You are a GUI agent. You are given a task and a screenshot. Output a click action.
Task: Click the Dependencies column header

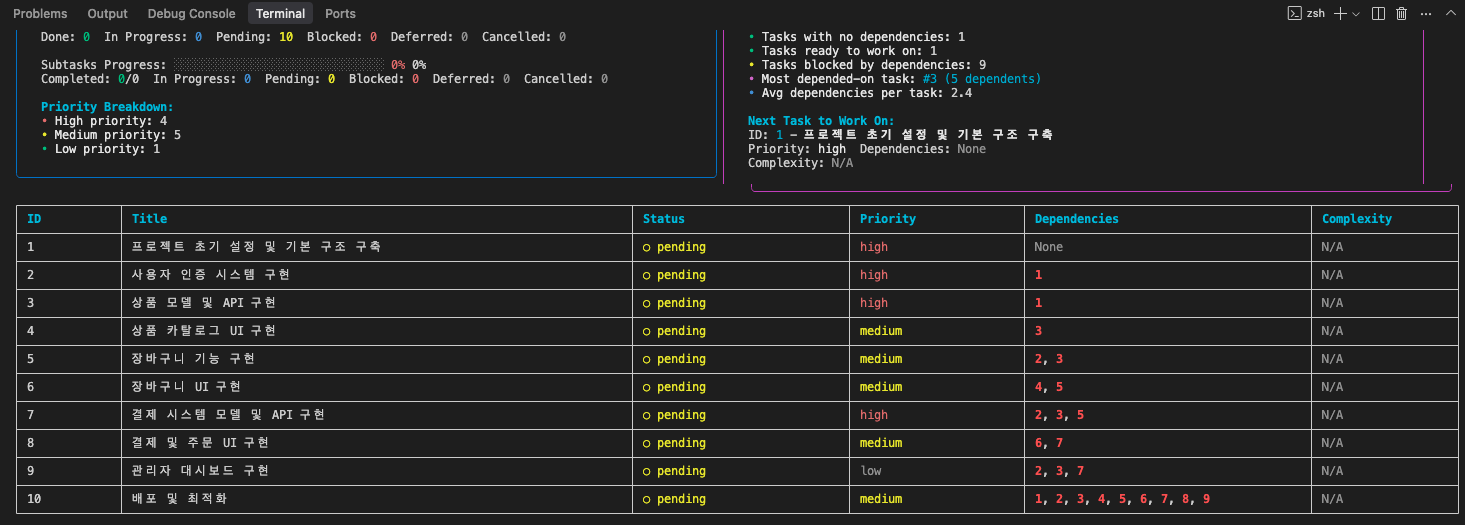pos(1076,218)
